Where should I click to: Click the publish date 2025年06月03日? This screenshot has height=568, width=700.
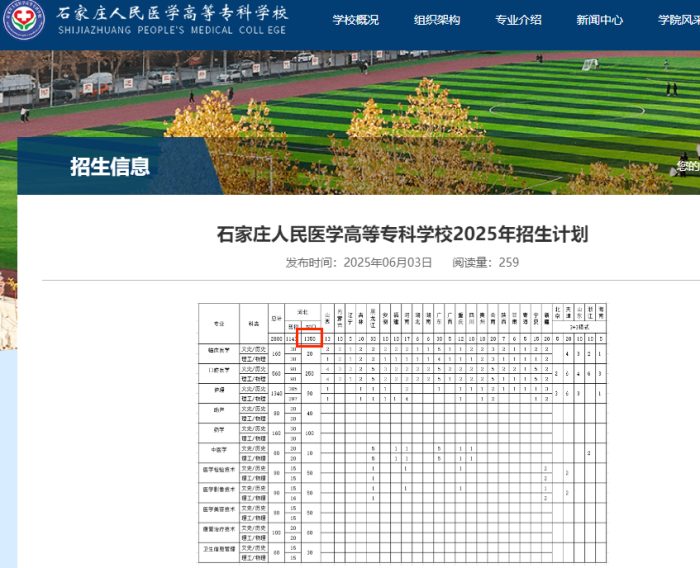tap(388, 262)
